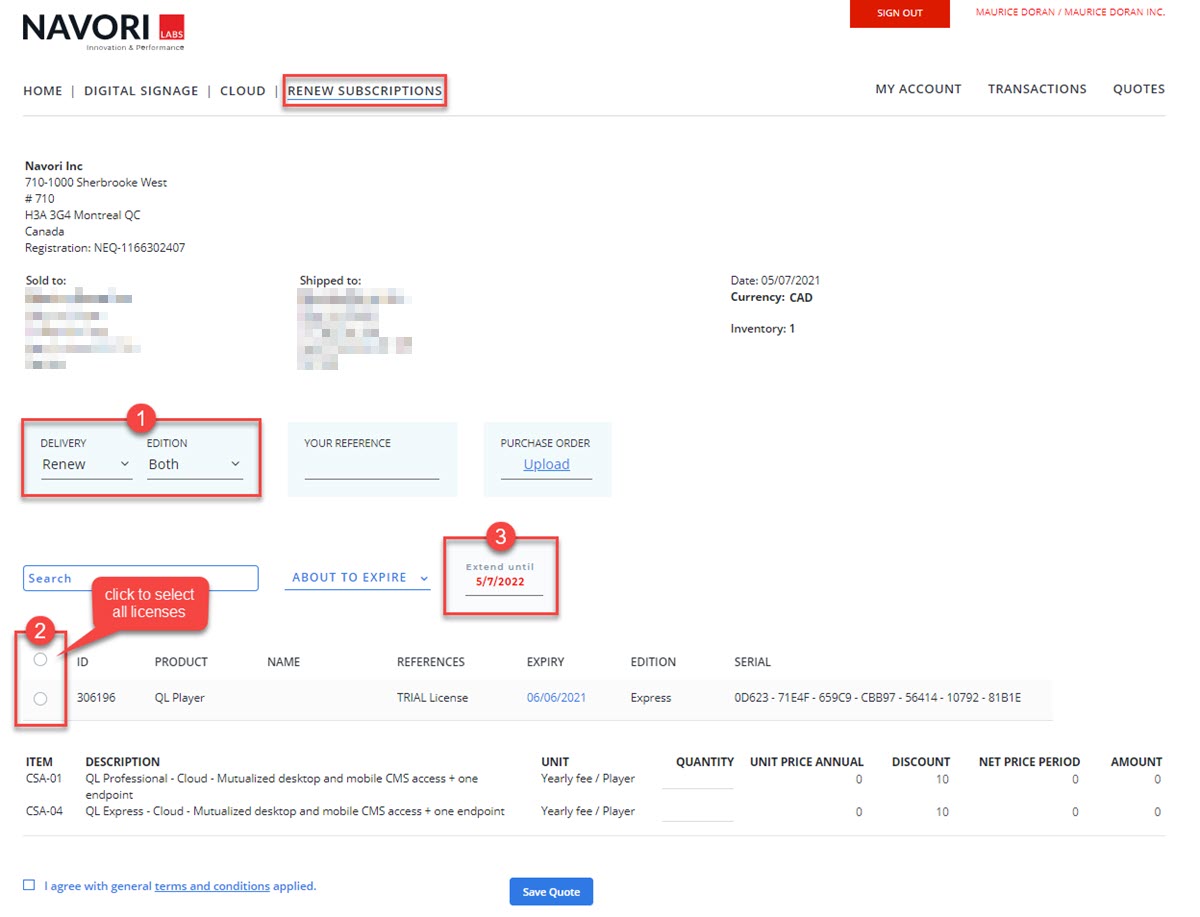Expand the Edition dropdown set to Both
Screen dimensions: 1200x917
195,465
